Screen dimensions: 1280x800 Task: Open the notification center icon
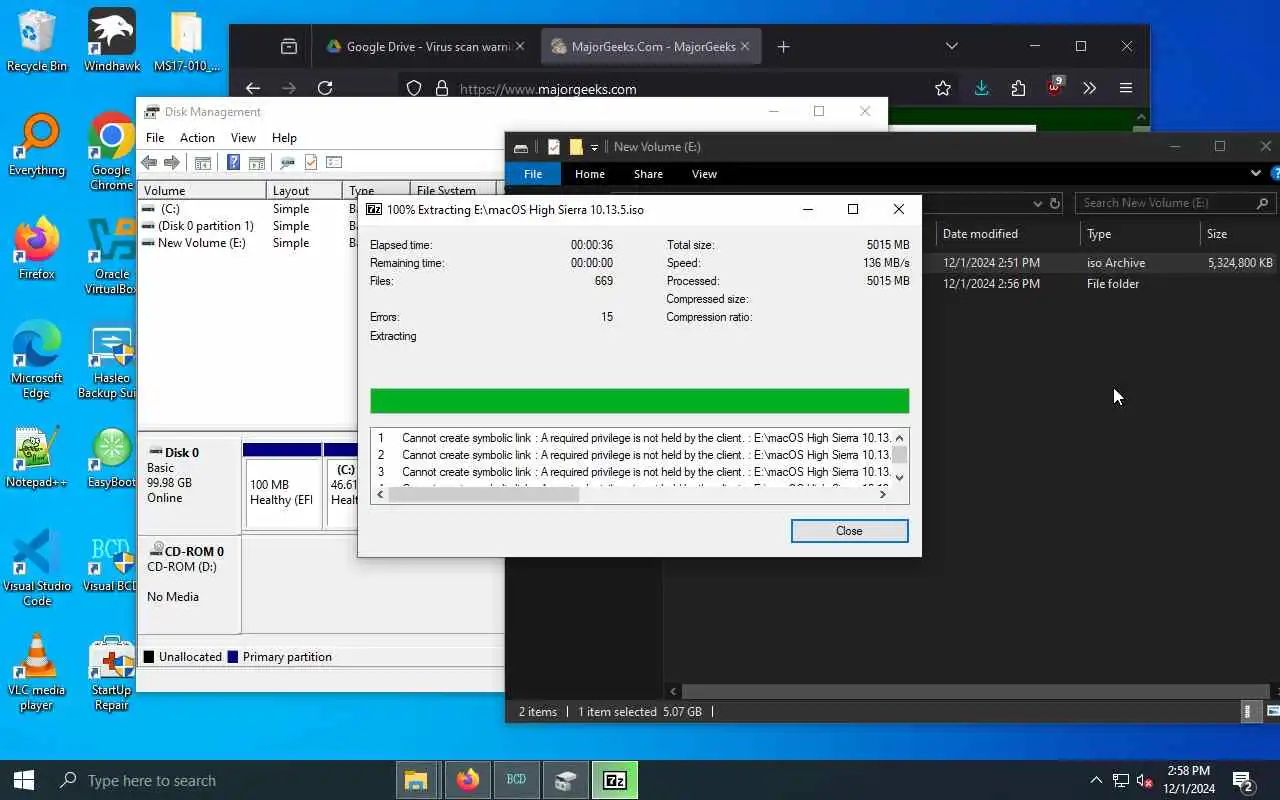[1243, 780]
